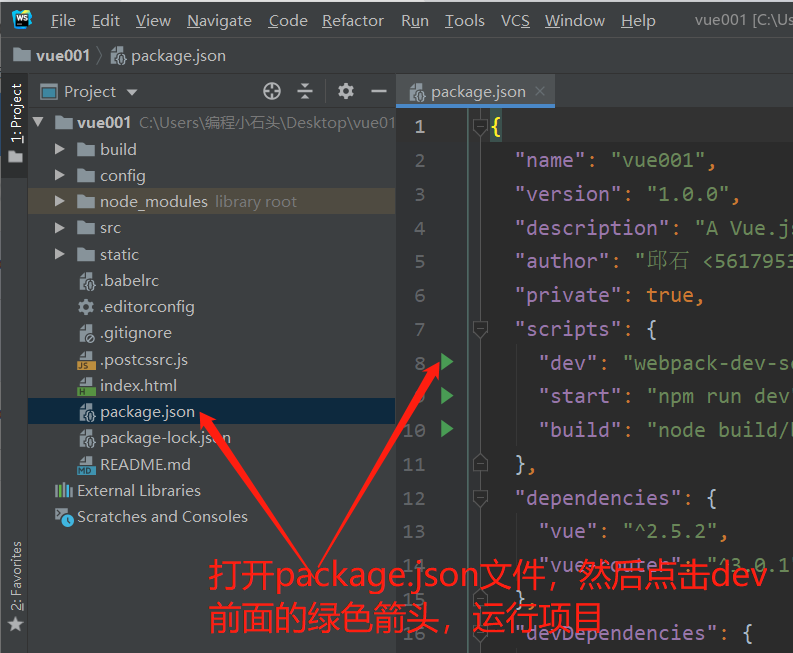Expand the node_modules folder
793x653 pixels.
(x=59, y=201)
